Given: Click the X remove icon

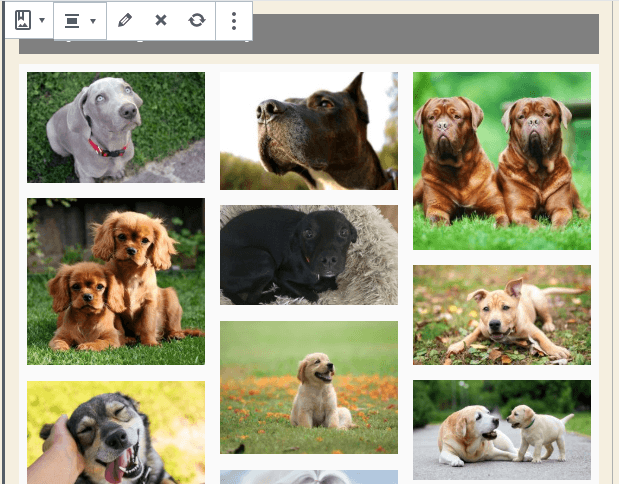Looking at the screenshot, I should click(161, 20).
